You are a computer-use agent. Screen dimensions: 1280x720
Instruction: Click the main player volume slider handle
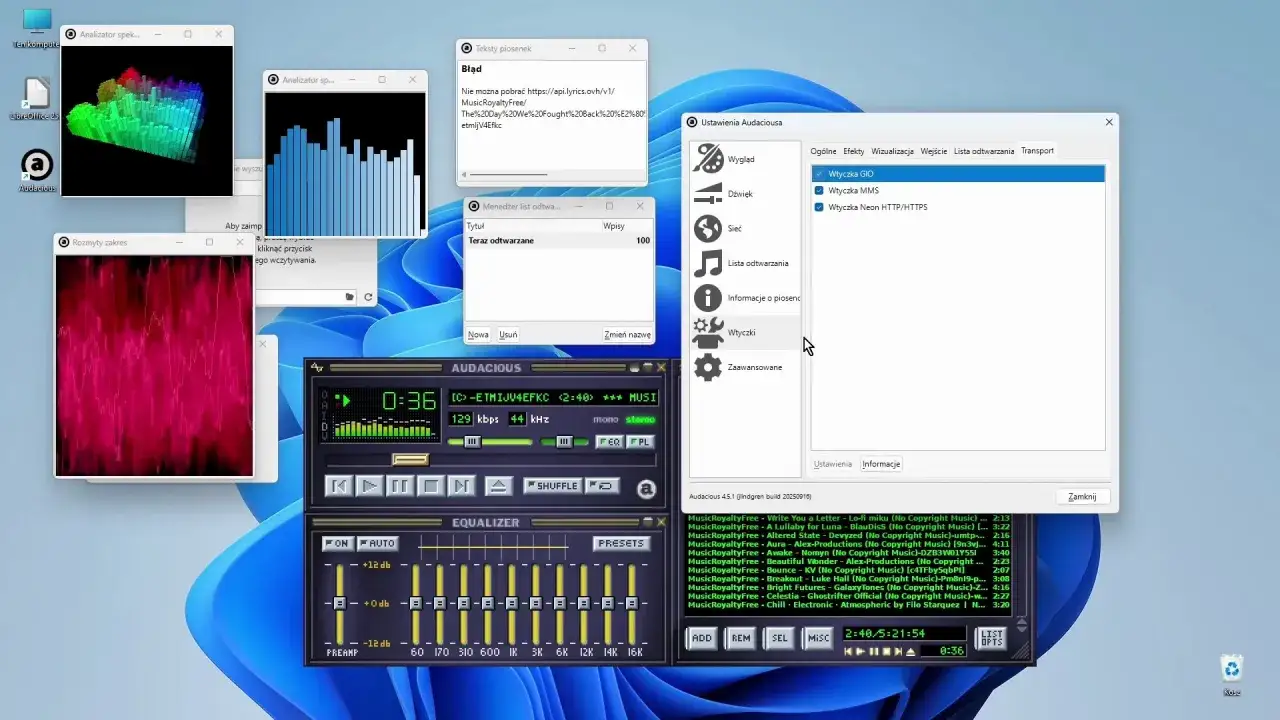473,442
